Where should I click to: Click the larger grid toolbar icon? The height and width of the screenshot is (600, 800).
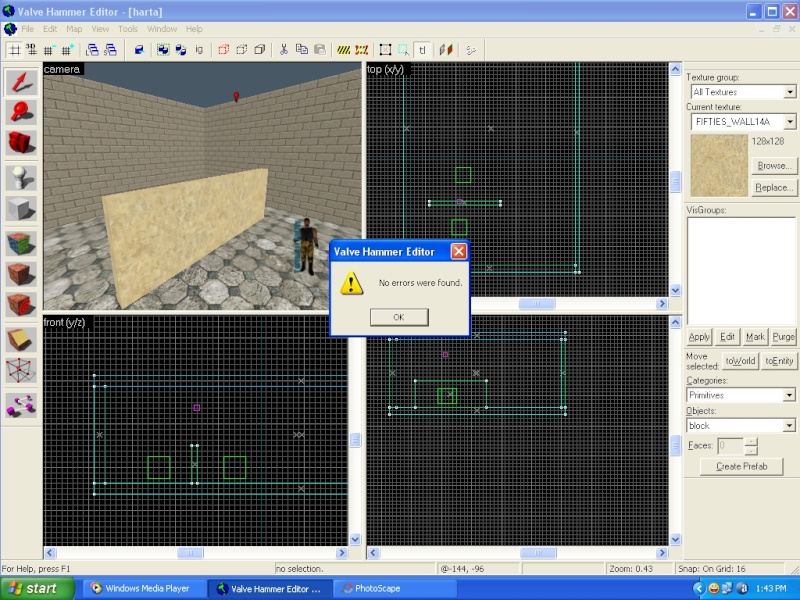point(67,50)
